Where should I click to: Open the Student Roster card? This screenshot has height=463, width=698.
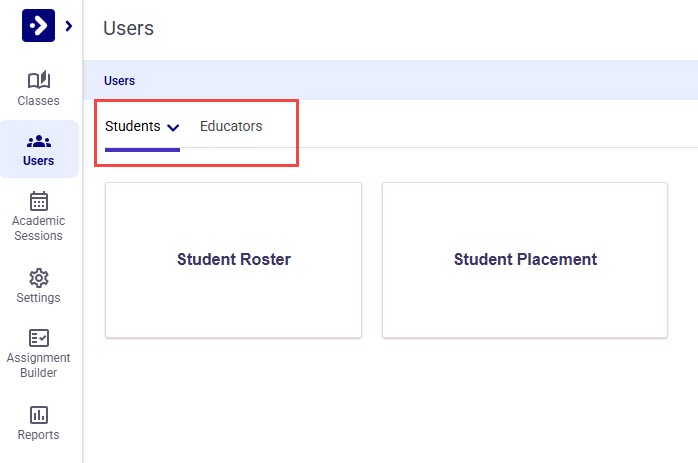pyautogui.click(x=233, y=260)
